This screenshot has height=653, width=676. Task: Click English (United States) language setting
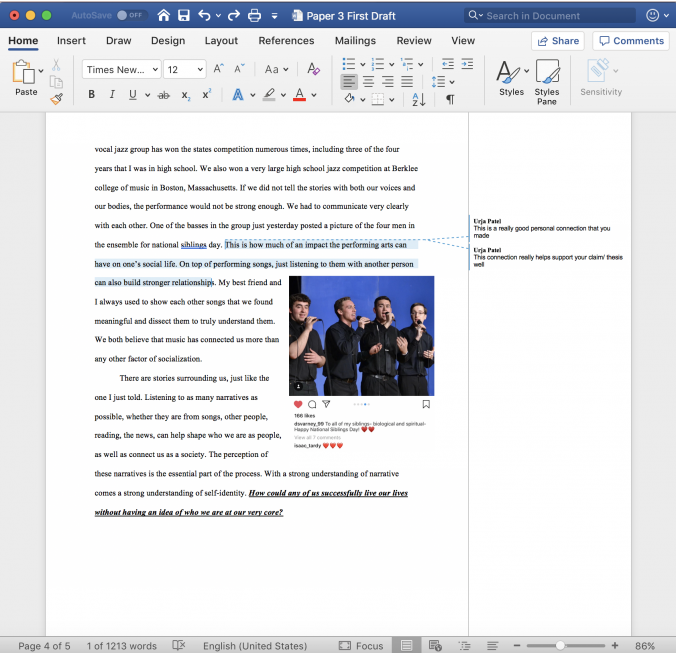[x=255, y=646]
